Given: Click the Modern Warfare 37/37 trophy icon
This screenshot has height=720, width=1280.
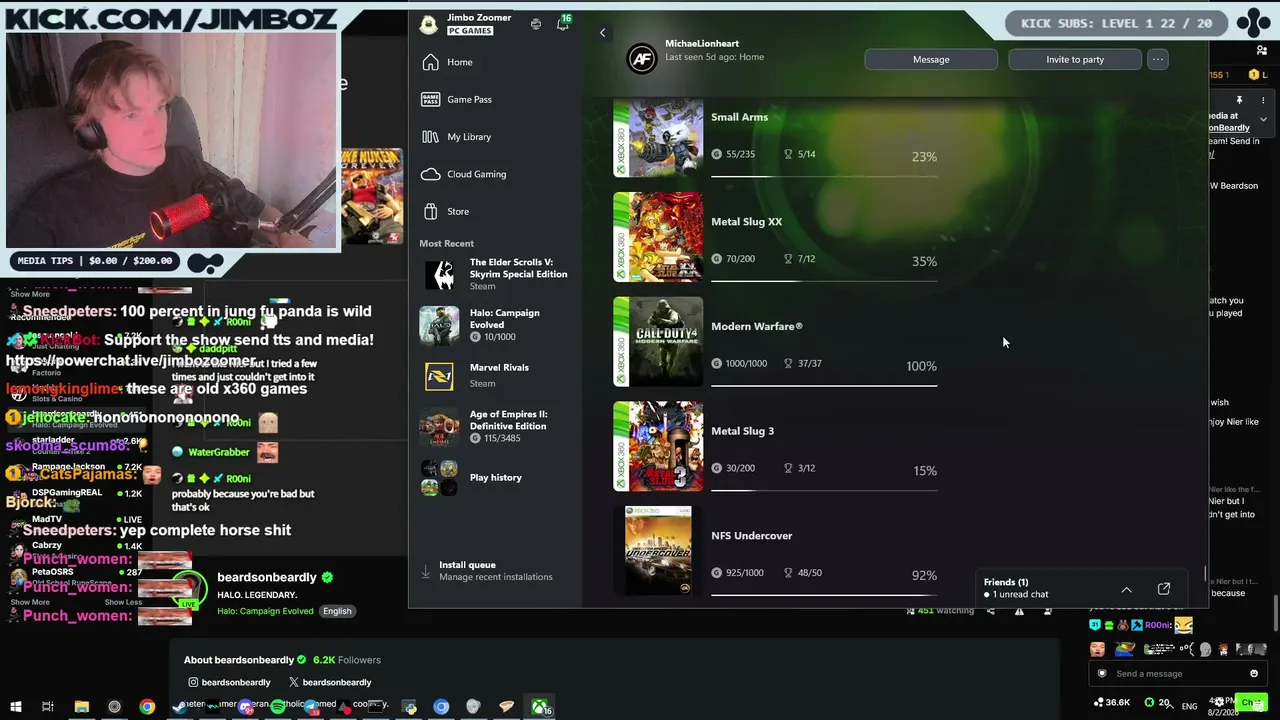Looking at the screenshot, I should pos(788,364).
